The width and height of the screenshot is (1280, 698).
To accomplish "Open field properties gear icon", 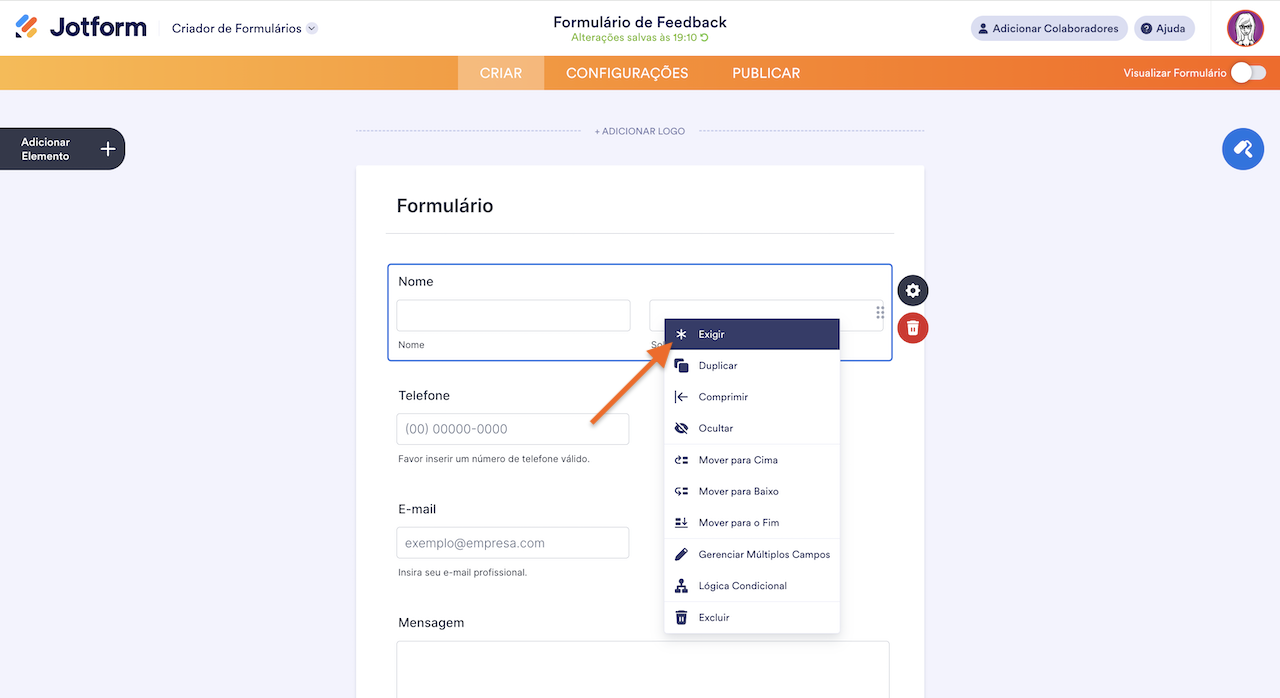I will (x=912, y=291).
